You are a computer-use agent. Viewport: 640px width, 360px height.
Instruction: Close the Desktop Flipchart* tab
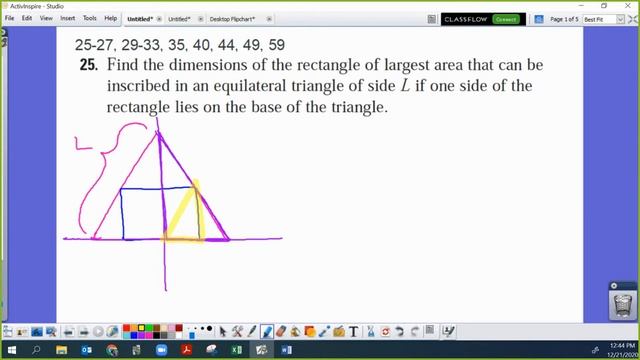coord(269,19)
